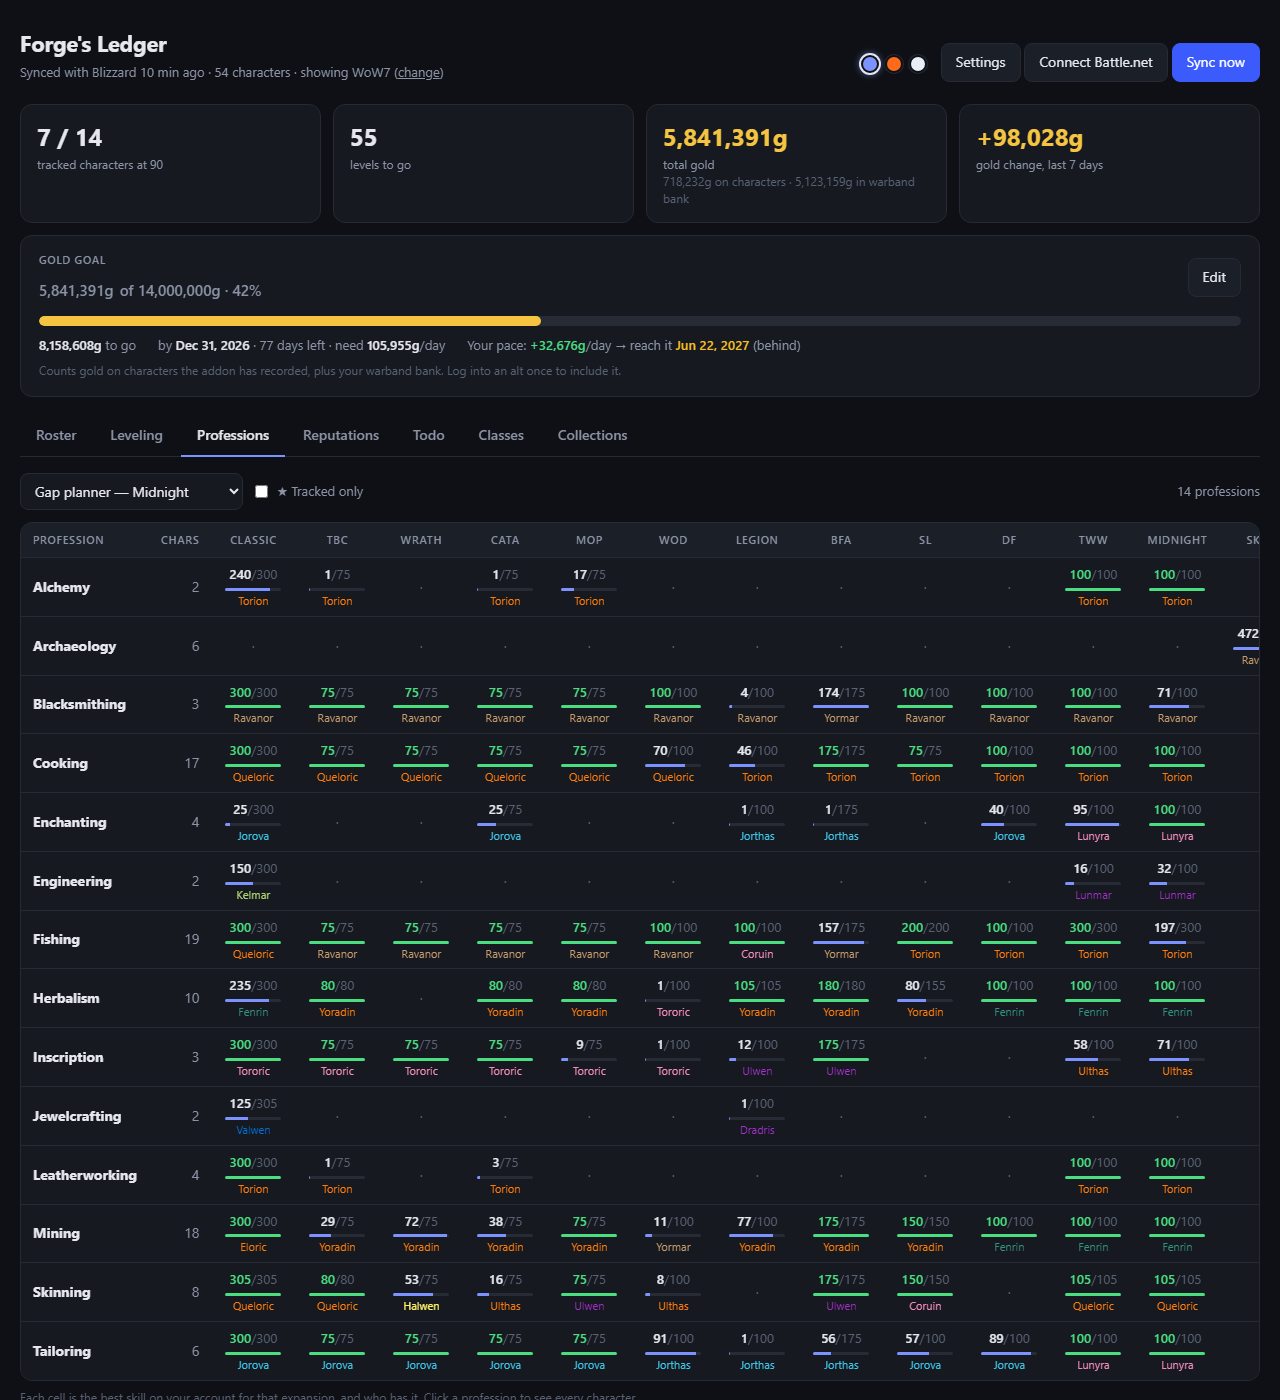Viewport: 1280px width, 1400px height.
Task: Open the Cooking profession row
Action: 640,763
